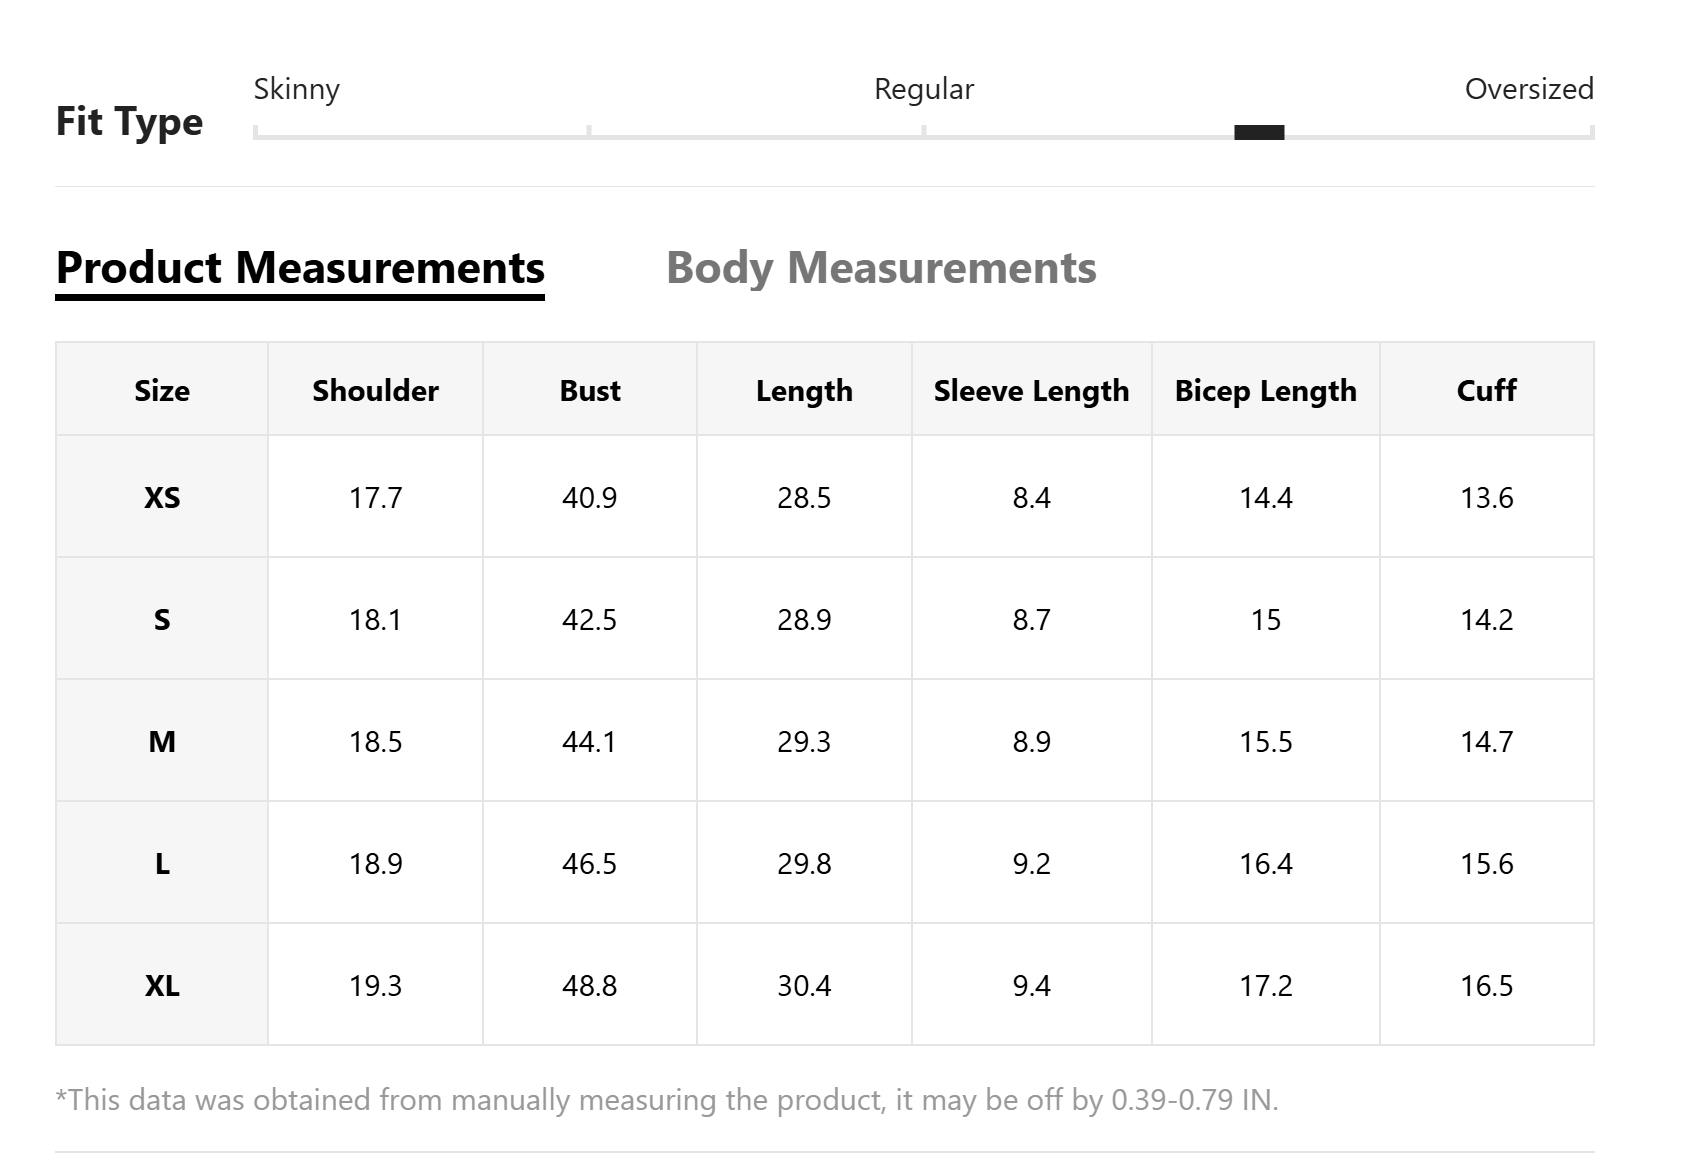Image resolution: width=1693 pixels, height=1160 pixels.
Task: Click the Cuff column header
Action: pos(1487,390)
